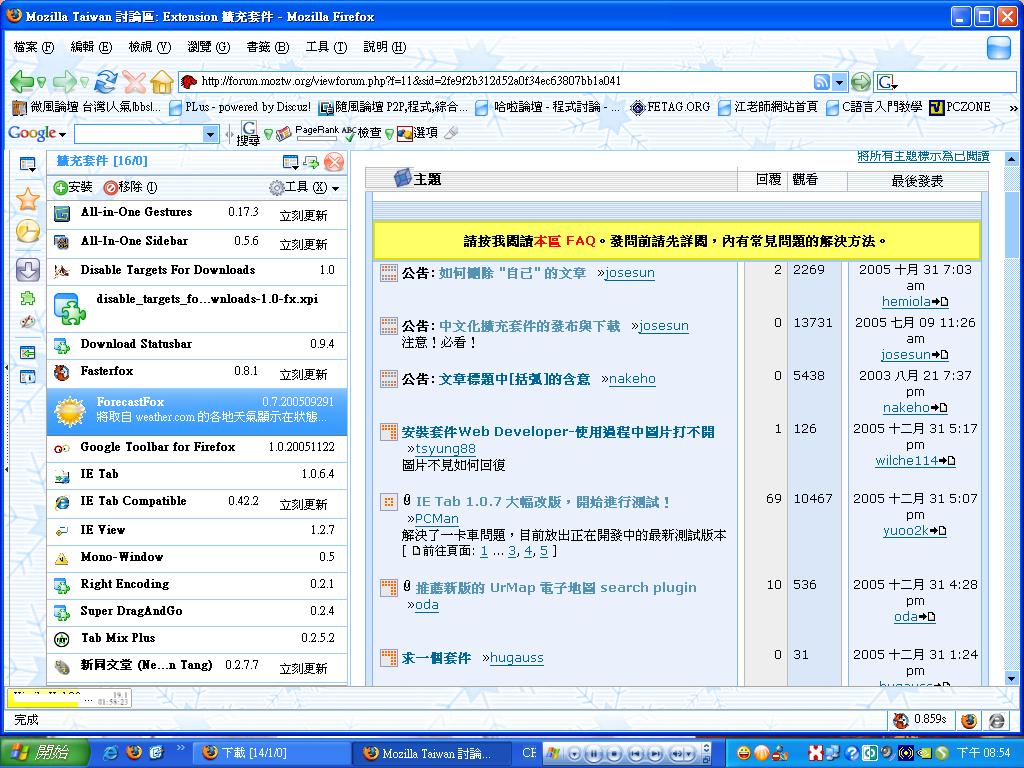Open the 檢視 View menu
The height and width of the screenshot is (768, 1024).
click(x=150, y=47)
